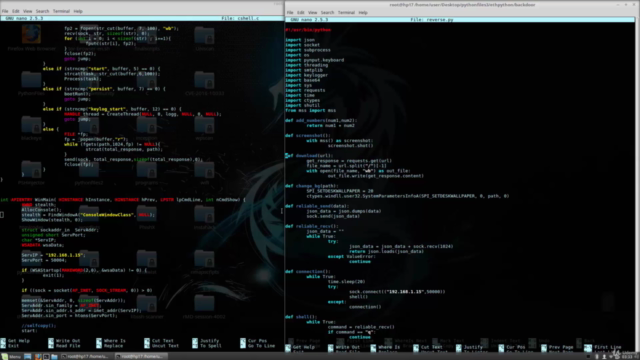Click Show Desktop icon in taskbar
The width and height of the screenshot is (640, 360).
click(28, 357)
